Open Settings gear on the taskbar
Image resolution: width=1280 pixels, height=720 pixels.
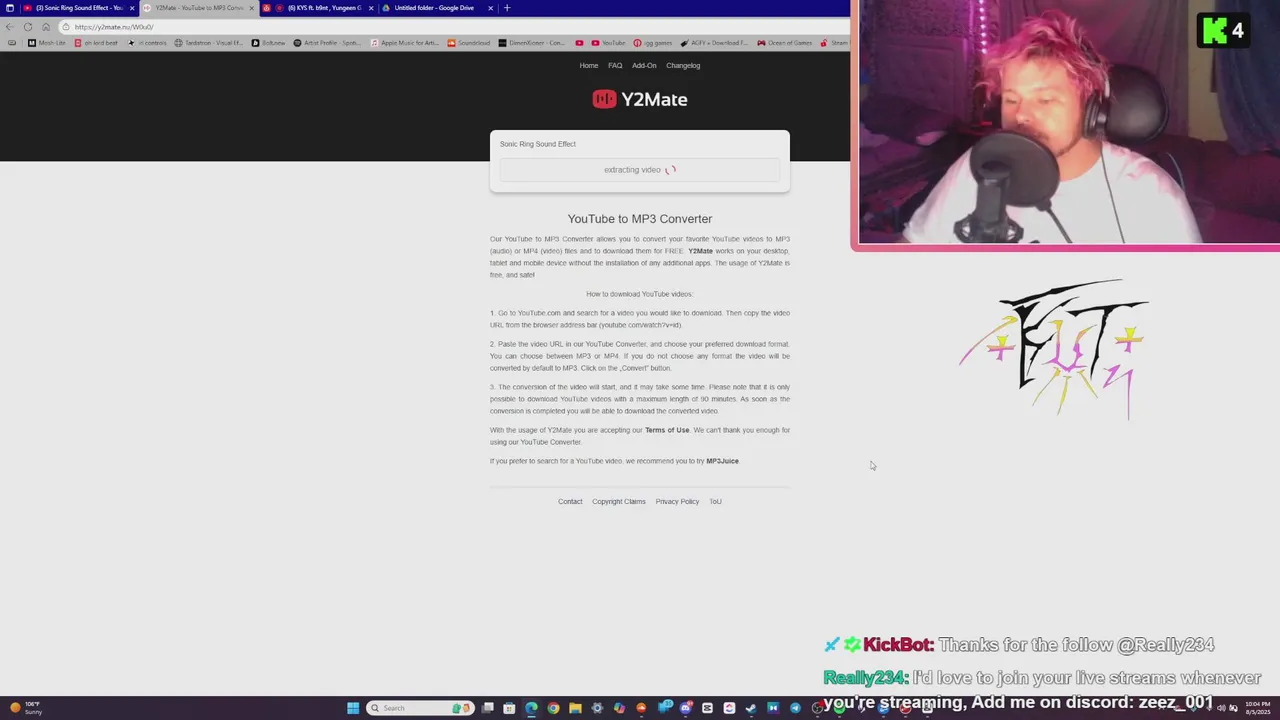(x=597, y=708)
